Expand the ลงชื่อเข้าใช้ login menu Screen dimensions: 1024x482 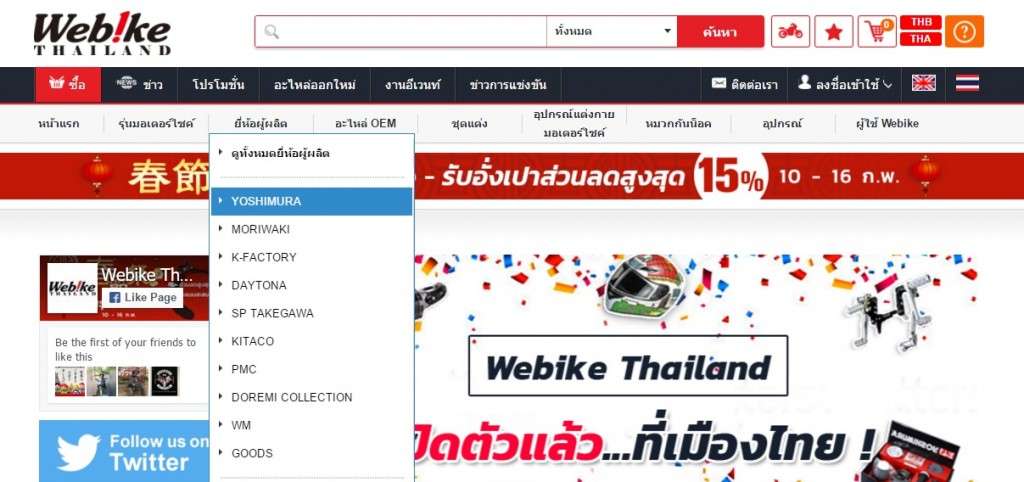pos(844,84)
